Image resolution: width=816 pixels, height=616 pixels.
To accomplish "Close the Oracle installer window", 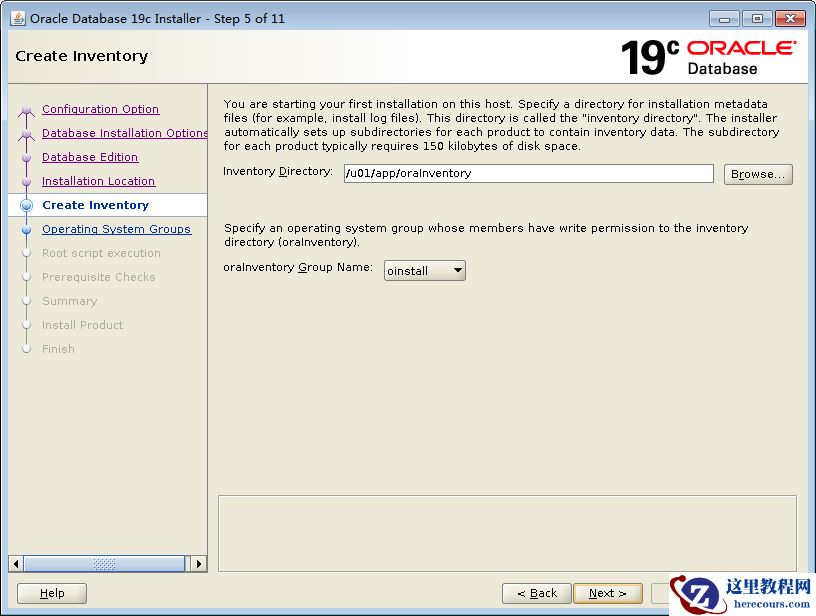I will (x=790, y=19).
